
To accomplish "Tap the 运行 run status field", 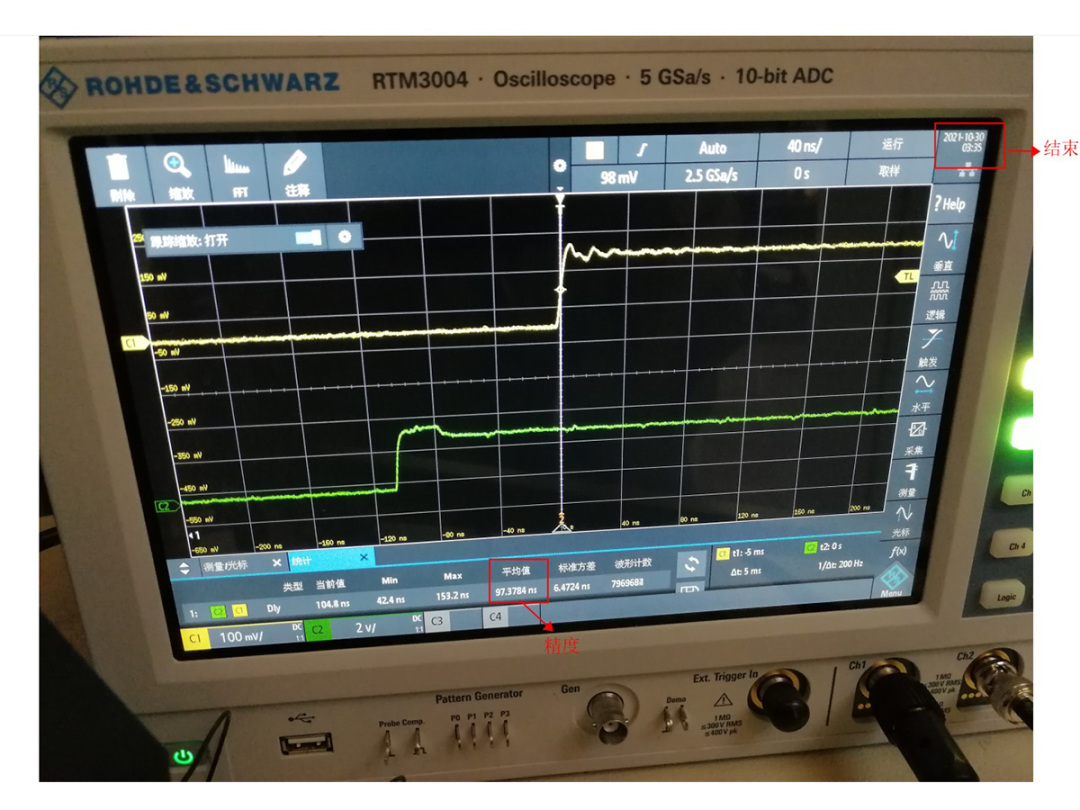I will [x=892, y=144].
